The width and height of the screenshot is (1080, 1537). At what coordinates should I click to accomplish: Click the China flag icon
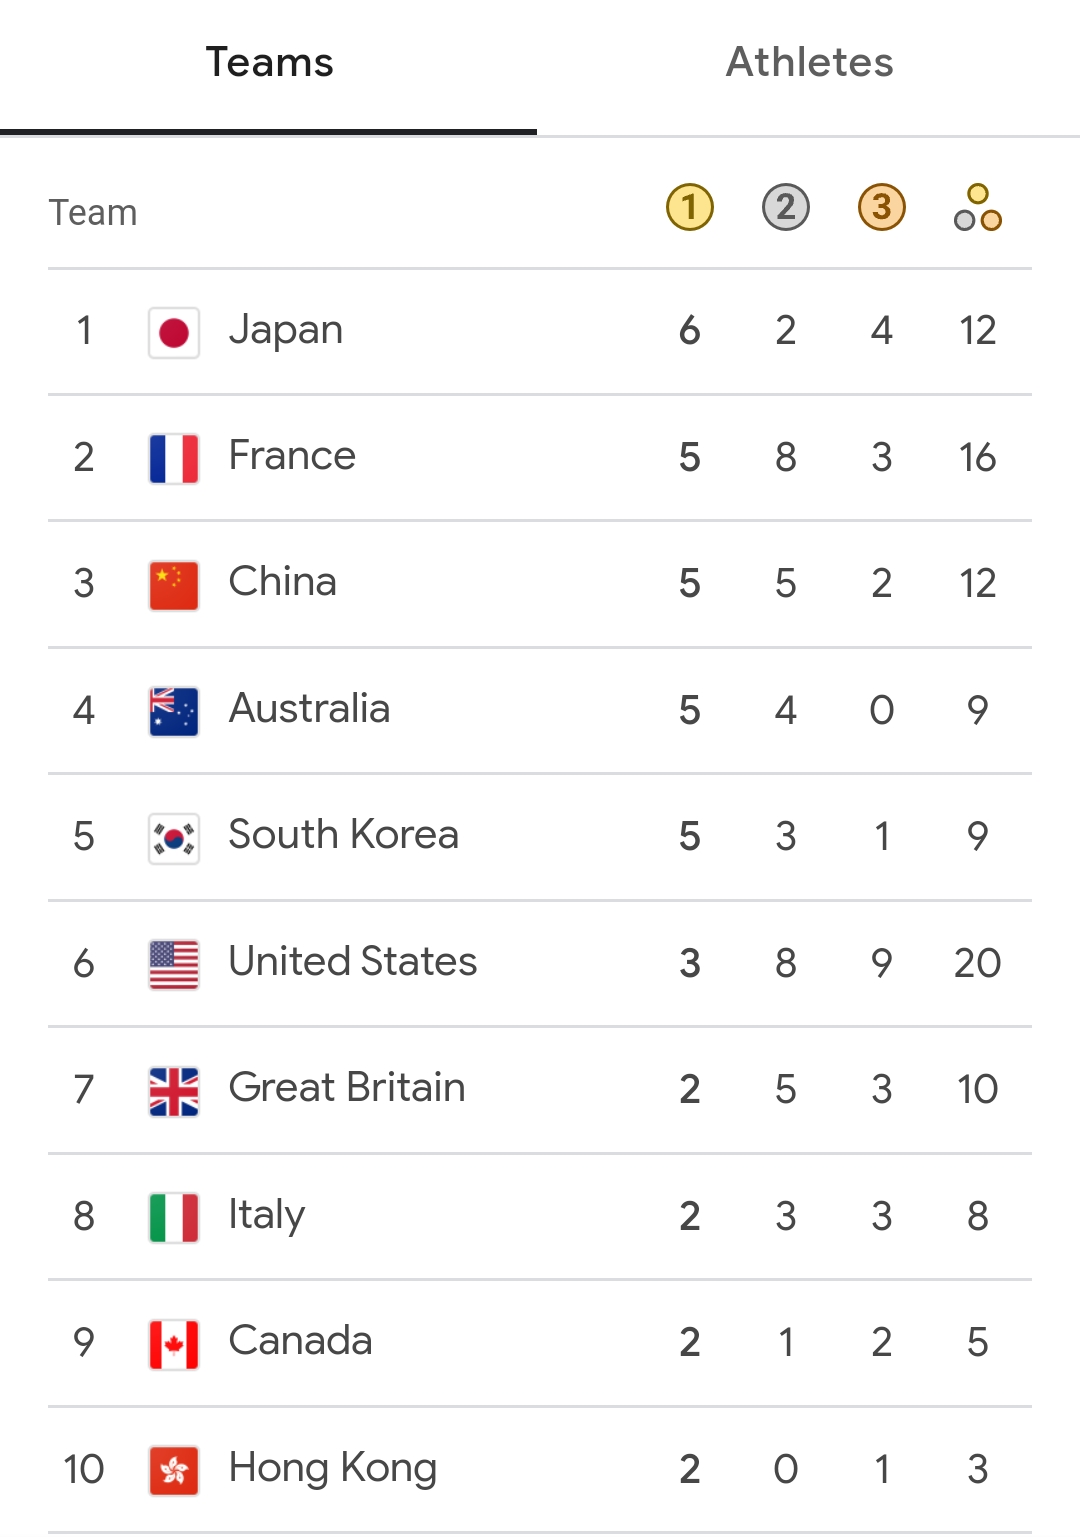click(x=174, y=585)
